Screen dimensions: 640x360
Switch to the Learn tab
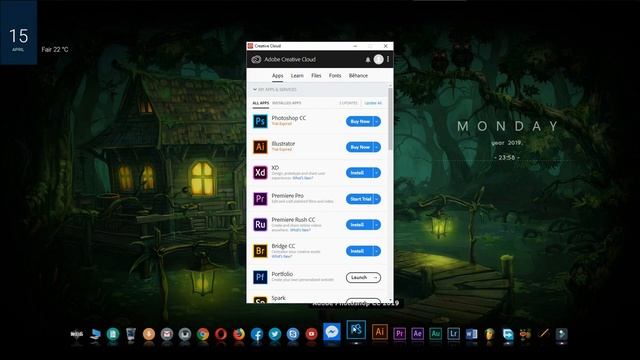(297, 76)
